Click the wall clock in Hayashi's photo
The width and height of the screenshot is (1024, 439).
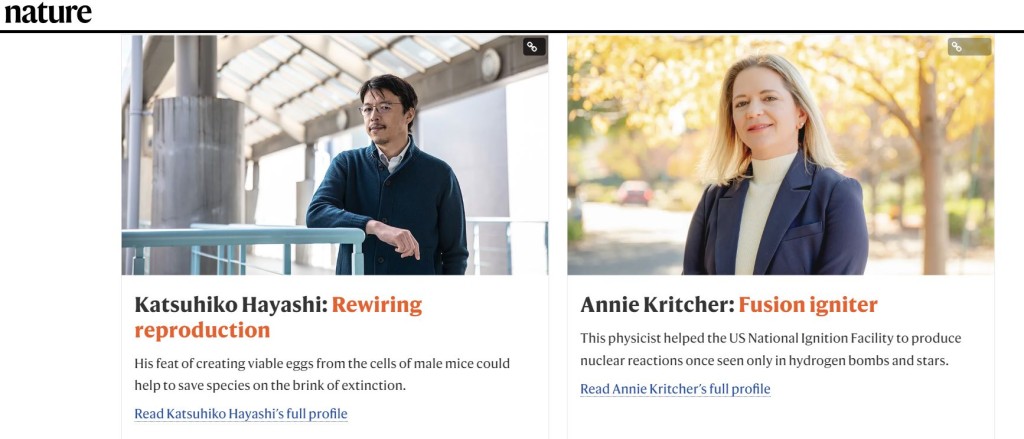[490, 65]
